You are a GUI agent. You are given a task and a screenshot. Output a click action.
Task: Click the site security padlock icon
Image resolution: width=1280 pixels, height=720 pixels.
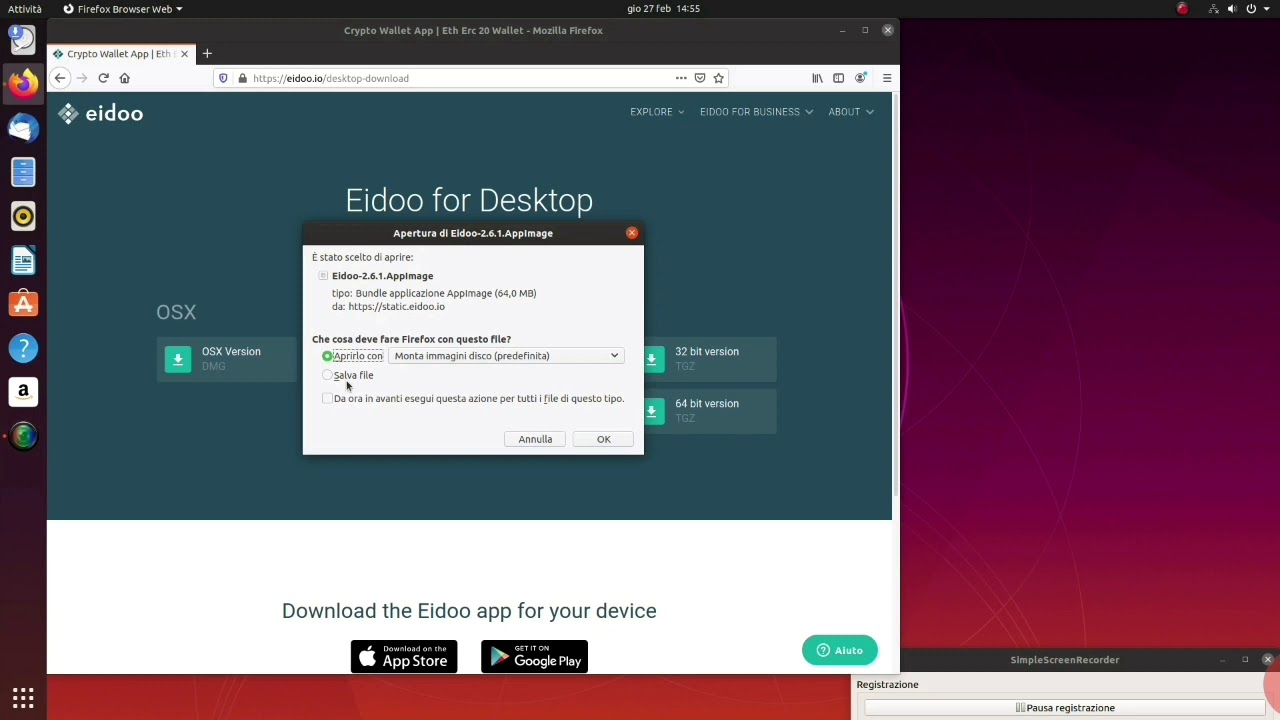pyautogui.click(x=242, y=78)
